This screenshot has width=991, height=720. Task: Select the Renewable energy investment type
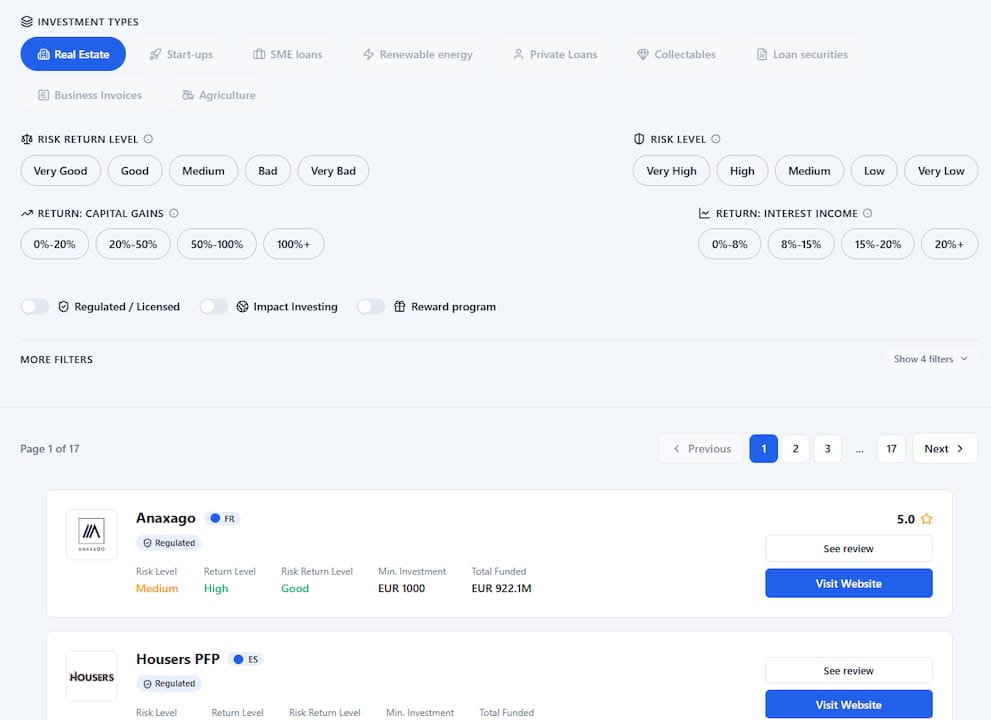click(418, 54)
